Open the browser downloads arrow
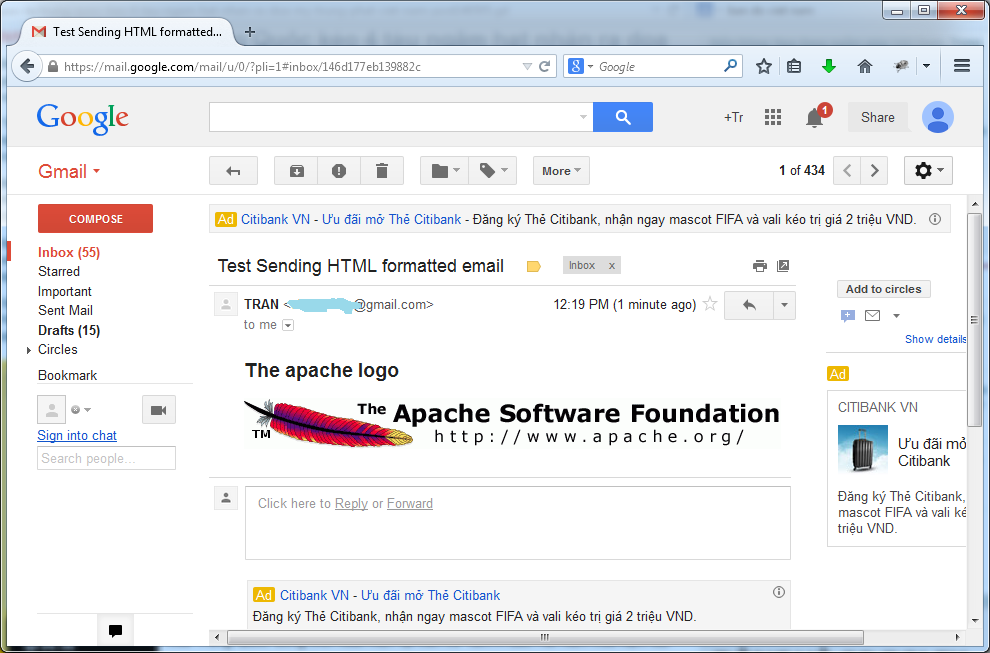This screenshot has width=990, height=653. [828, 66]
